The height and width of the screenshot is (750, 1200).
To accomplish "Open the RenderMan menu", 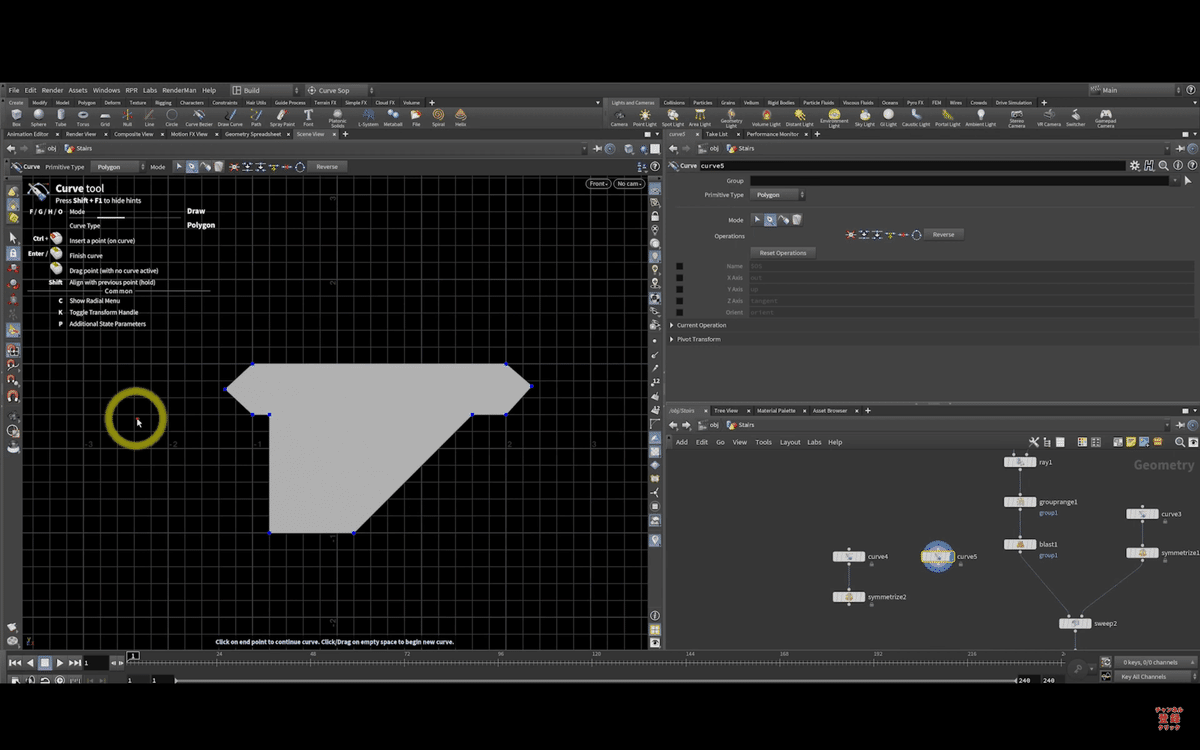I will click(179, 90).
